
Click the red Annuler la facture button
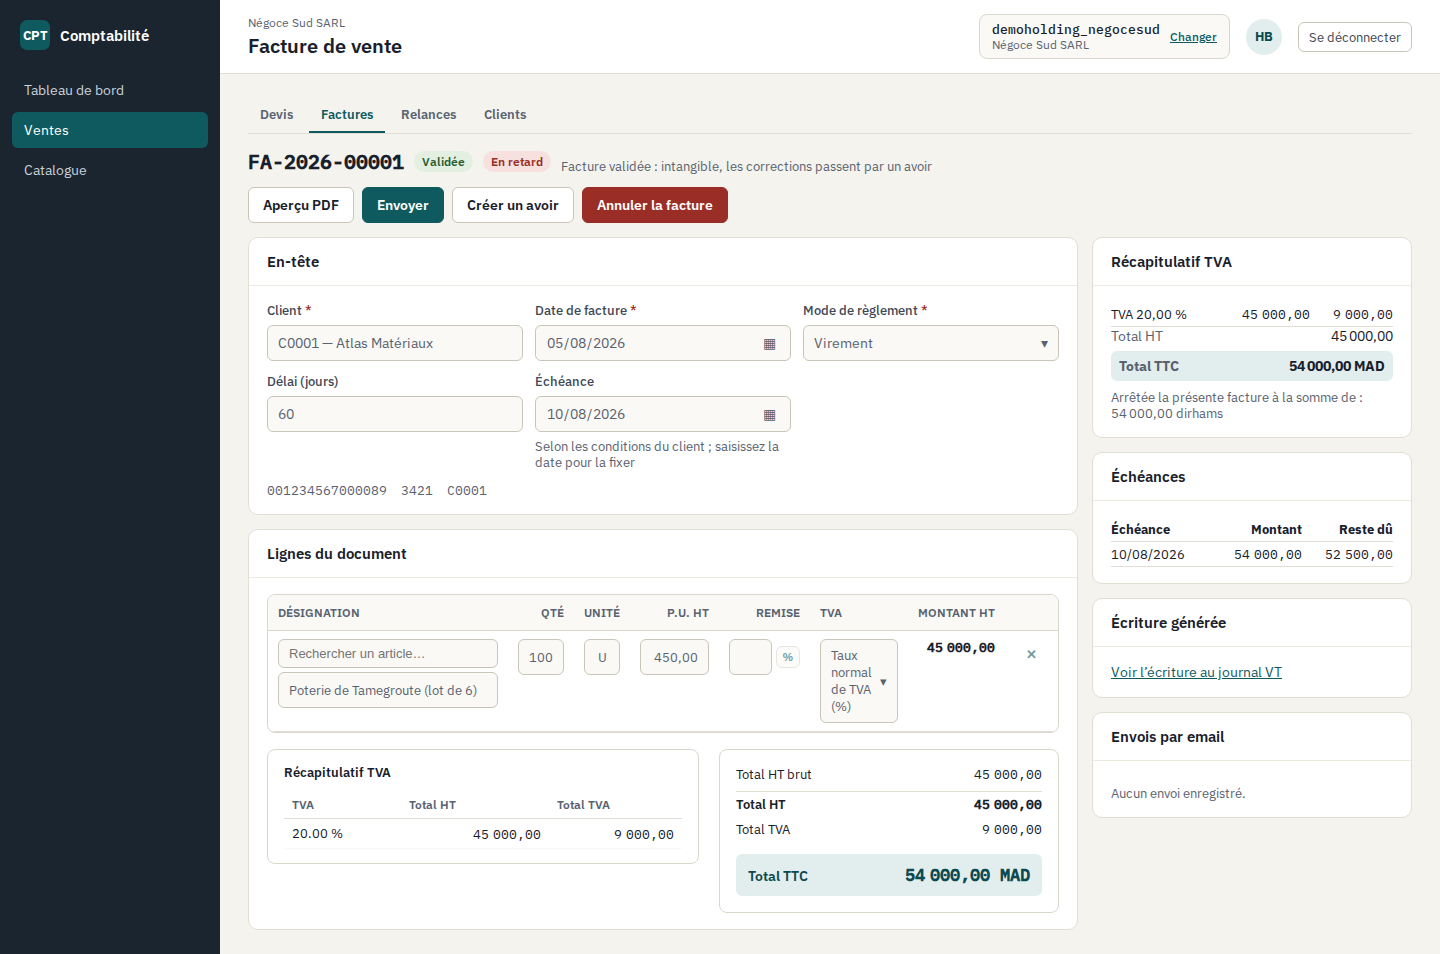(x=655, y=205)
